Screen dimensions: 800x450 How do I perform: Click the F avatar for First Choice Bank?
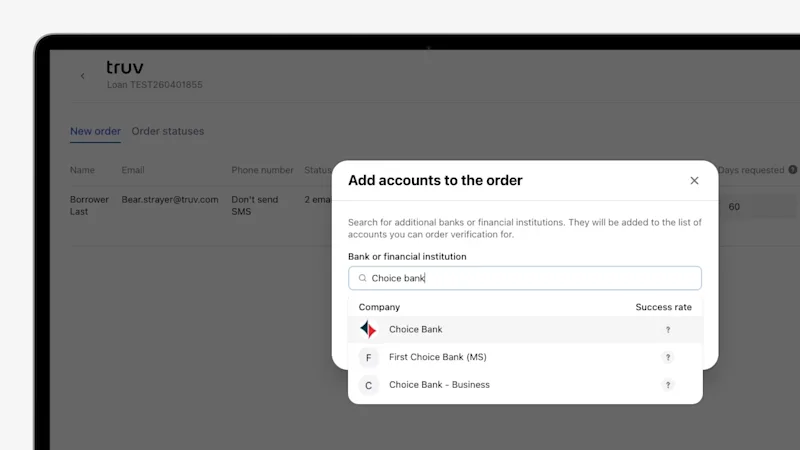[x=368, y=358]
